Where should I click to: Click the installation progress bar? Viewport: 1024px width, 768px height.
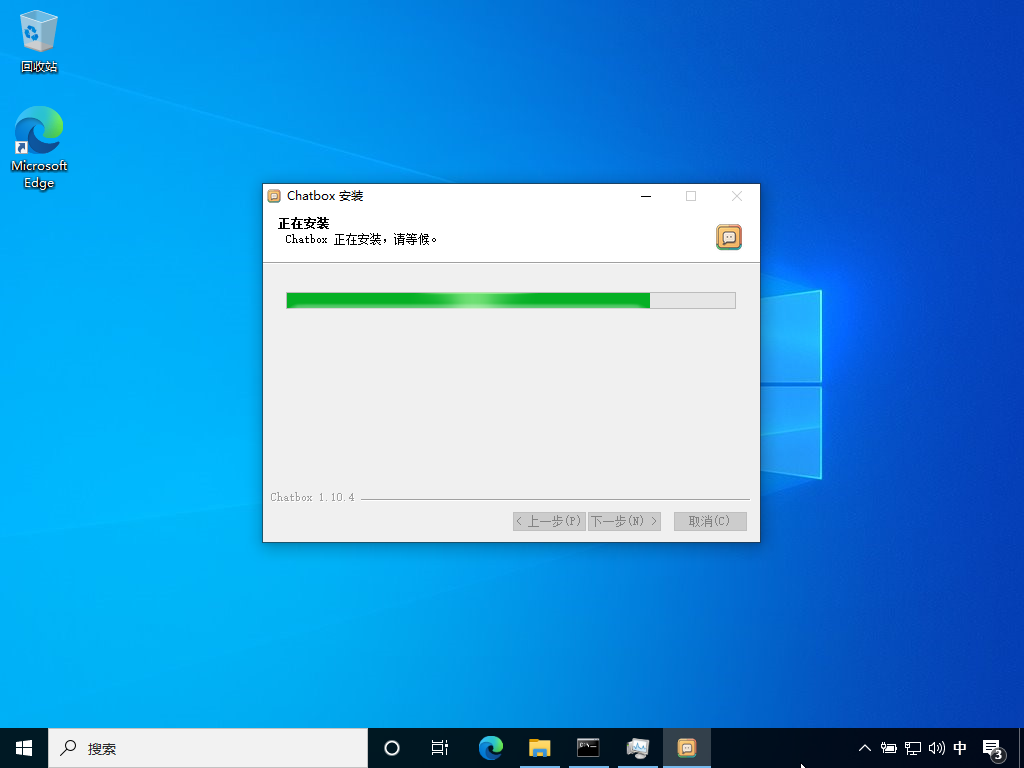(x=511, y=300)
